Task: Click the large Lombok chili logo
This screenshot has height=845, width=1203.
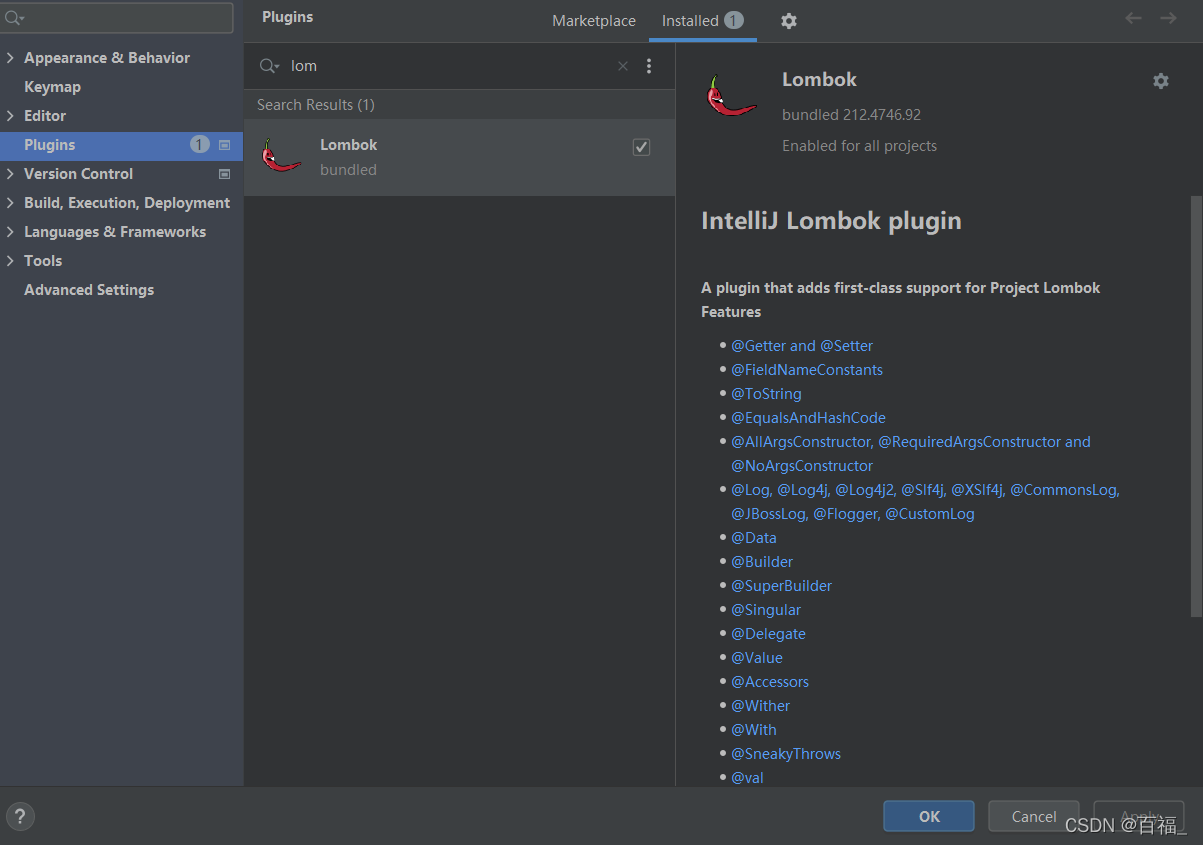Action: pos(730,97)
